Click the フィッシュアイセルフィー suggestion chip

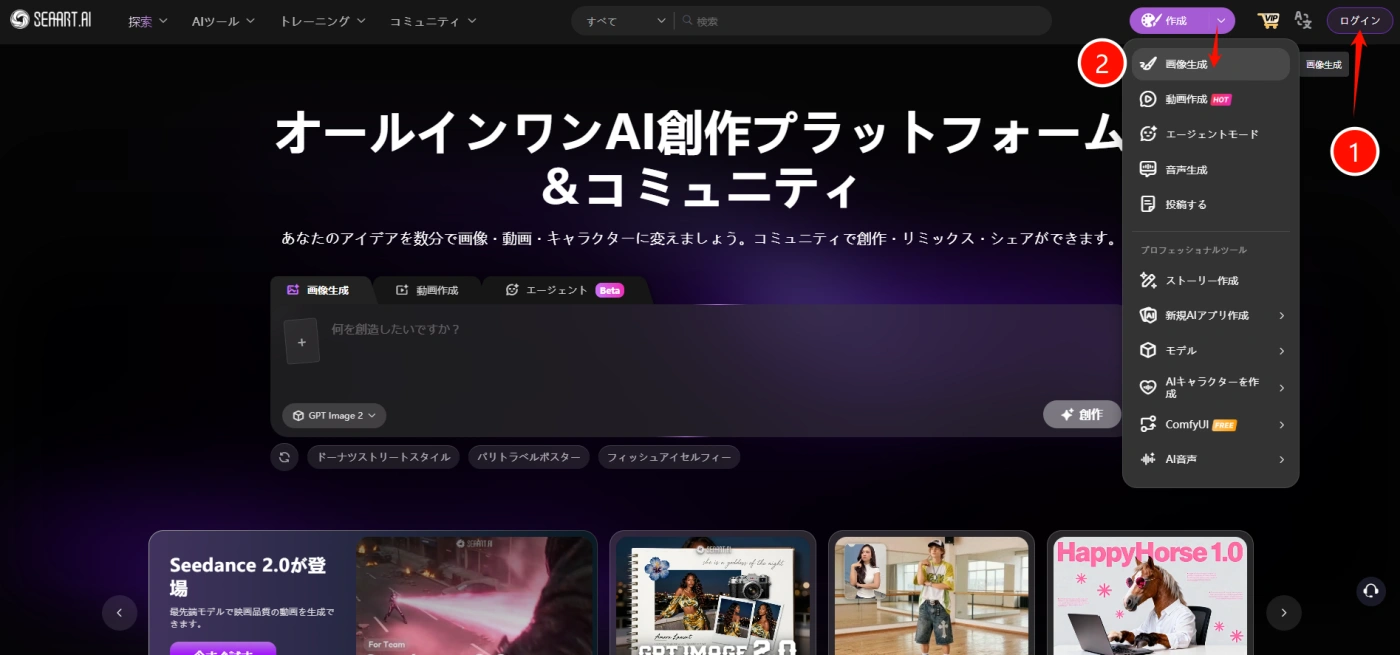click(x=669, y=457)
